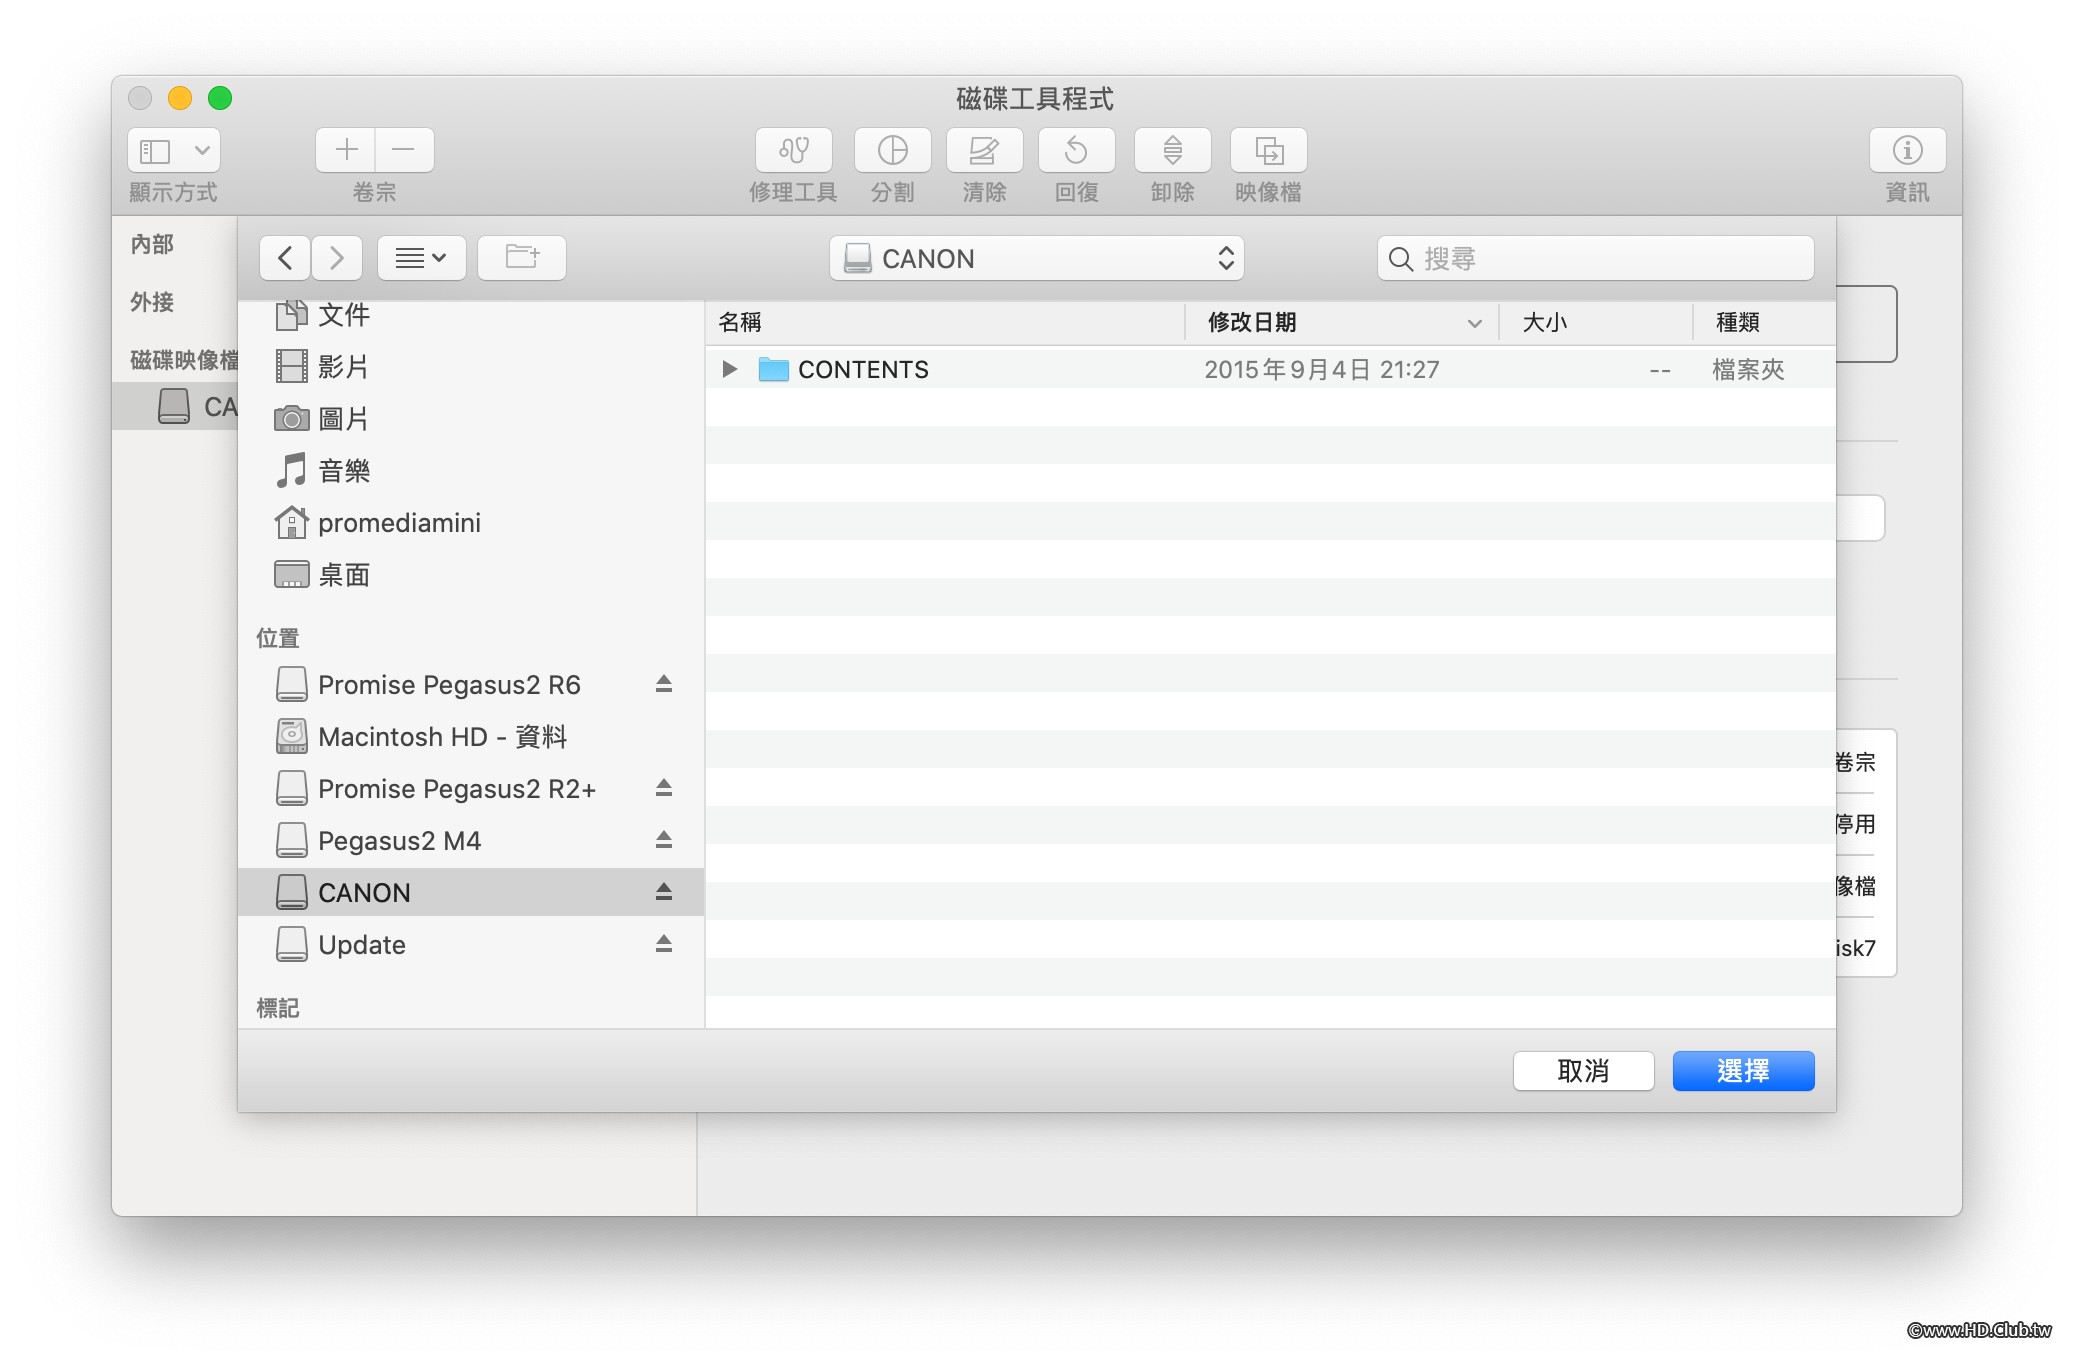Click the Erase (清除) toolbar icon
Viewport: 2074px width, 1364px height.
[x=984, y=151]
